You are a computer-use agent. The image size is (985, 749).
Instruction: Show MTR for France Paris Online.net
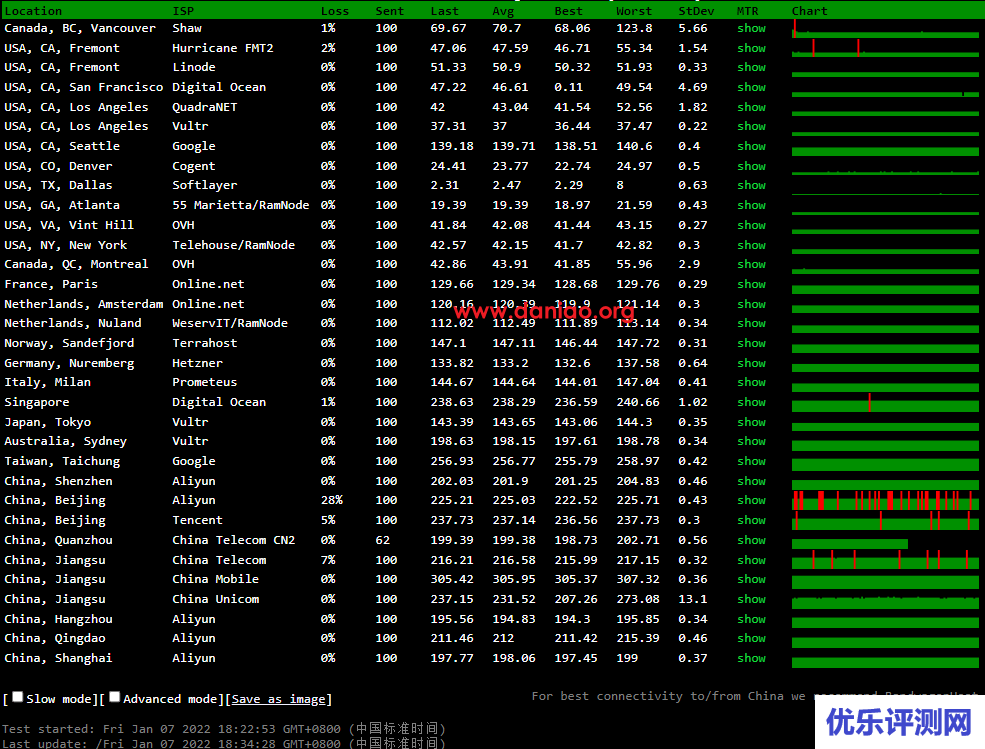point(751,285)
